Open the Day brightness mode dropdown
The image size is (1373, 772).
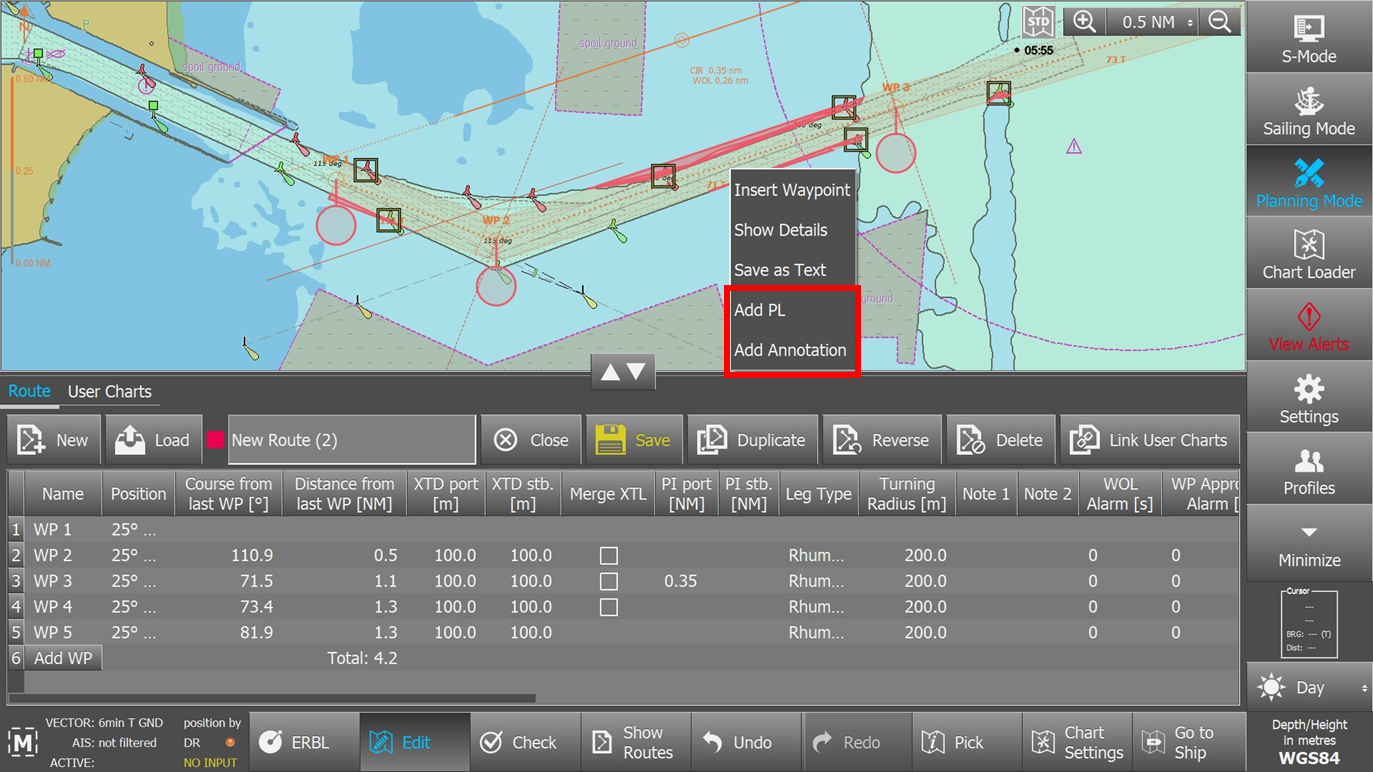(x=1309, y=688)
